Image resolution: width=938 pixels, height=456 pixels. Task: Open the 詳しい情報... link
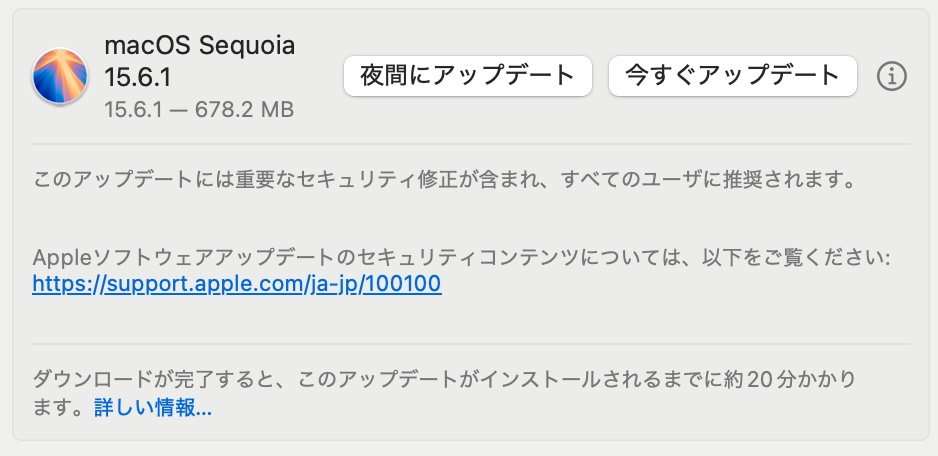pyautogui.click(x=153, y=408)
